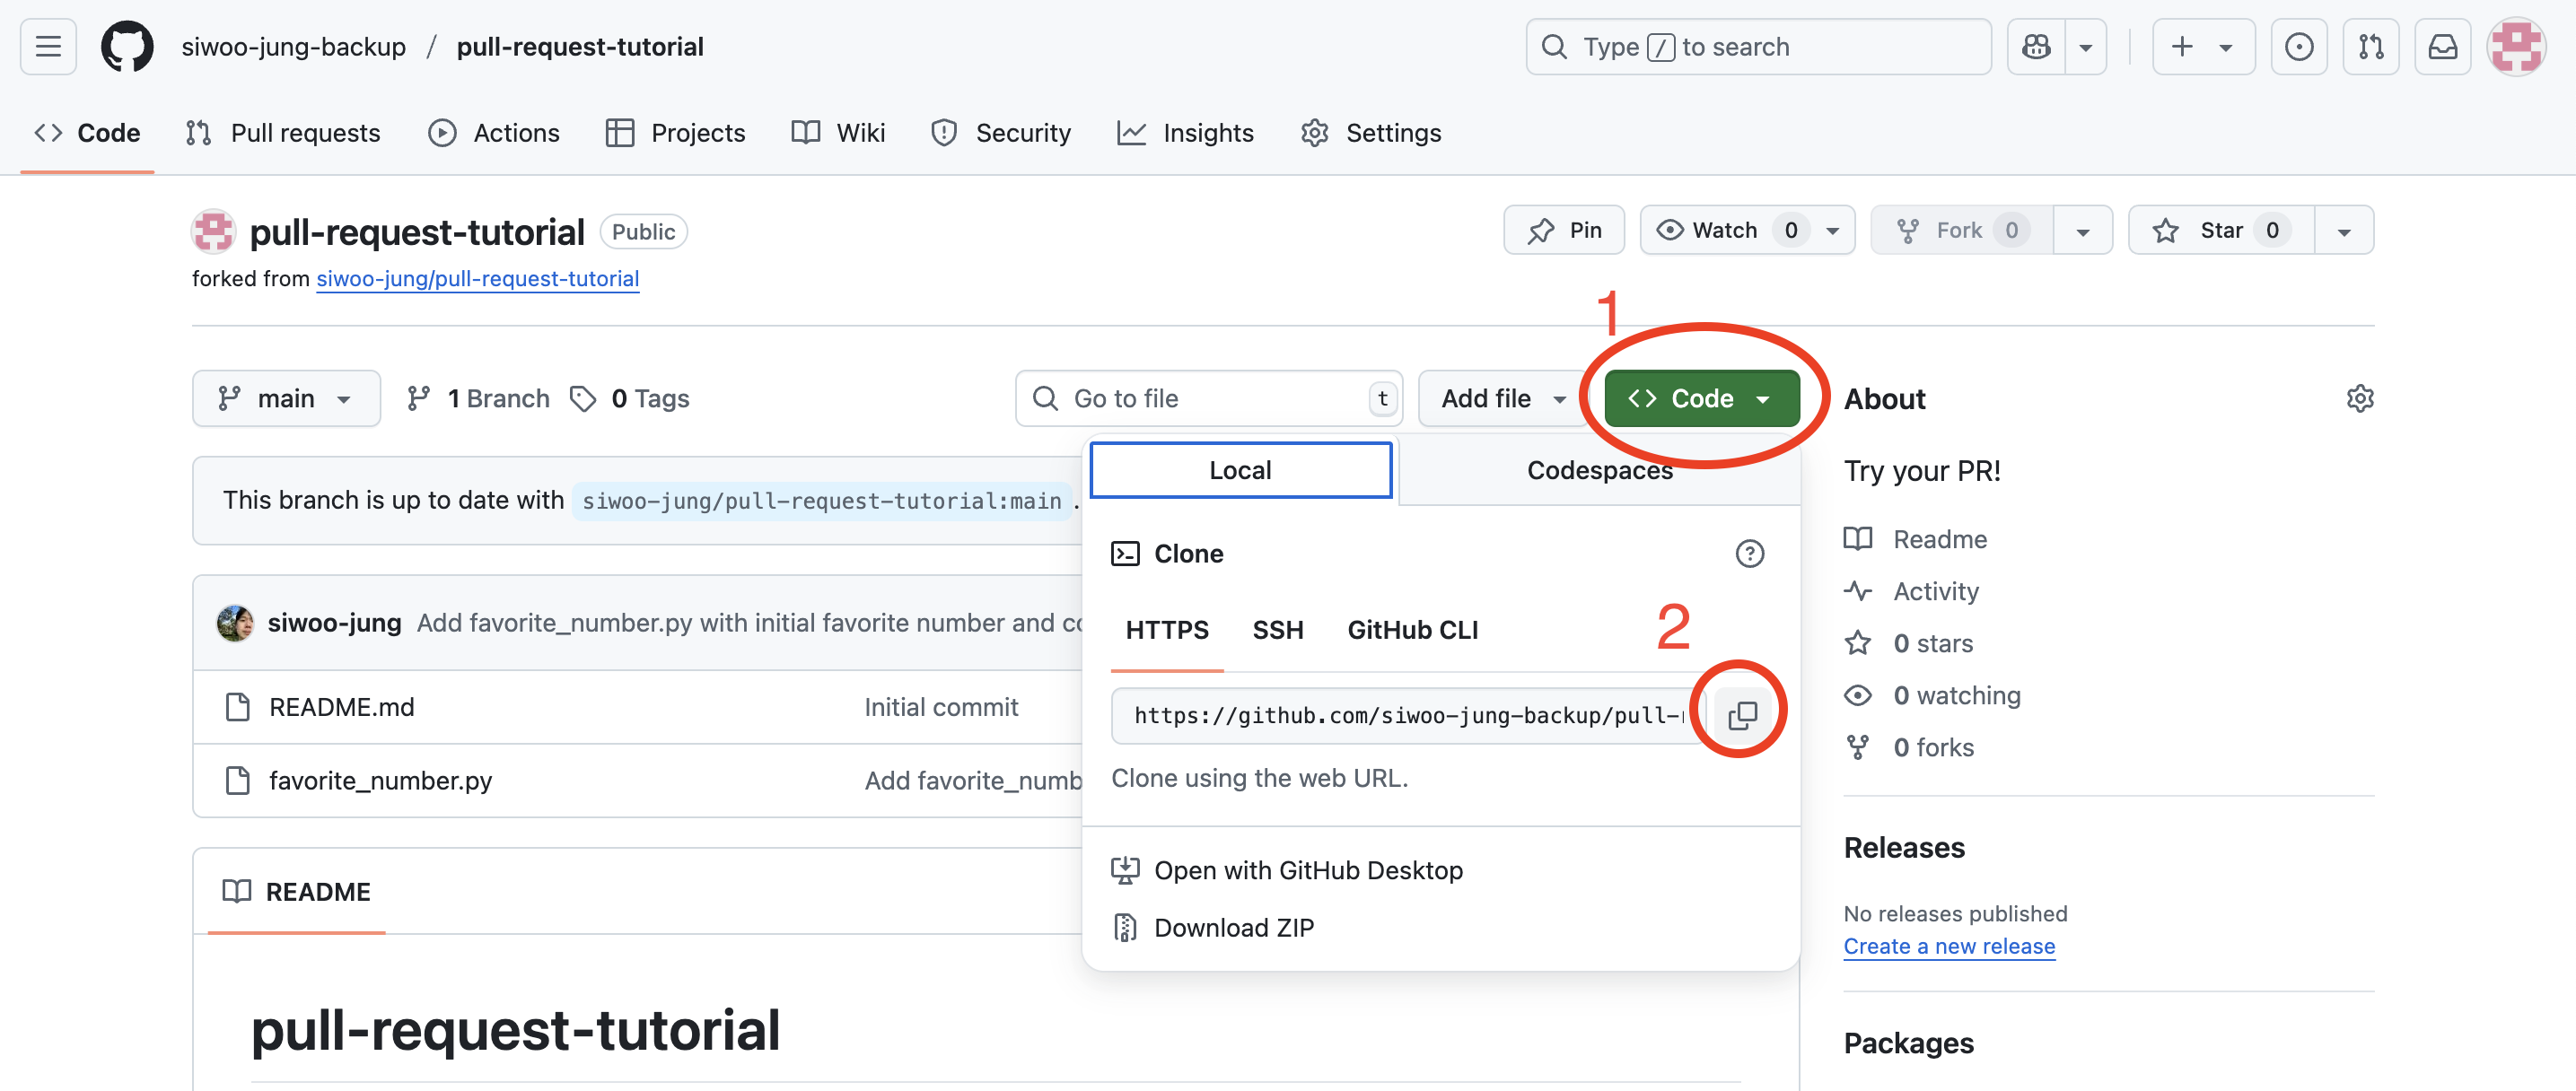
Task: View the 0 forks link
Action: tap(1909, 747)
